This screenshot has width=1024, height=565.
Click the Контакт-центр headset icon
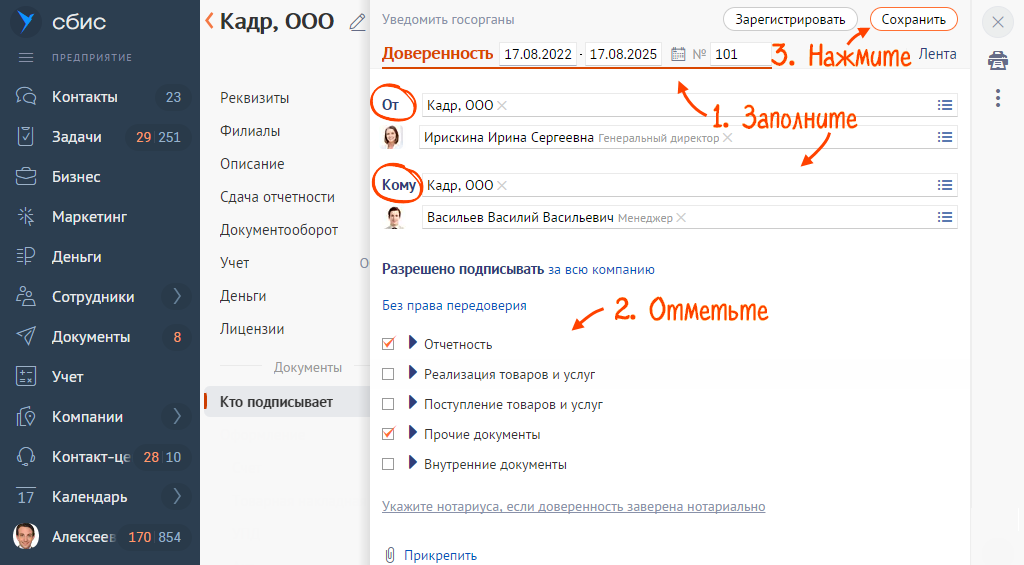pos(26,457)
